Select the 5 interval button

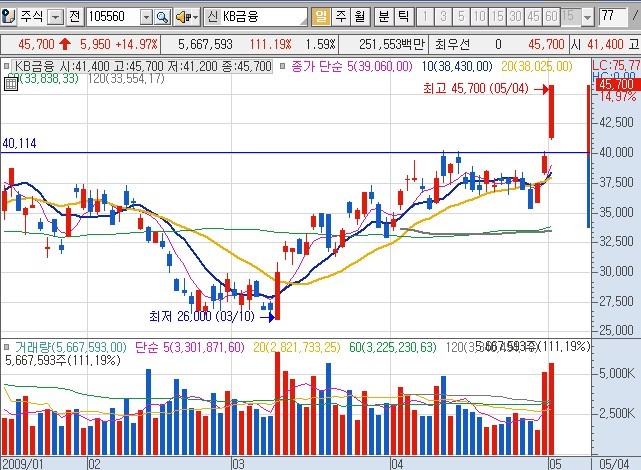(461, 17)
